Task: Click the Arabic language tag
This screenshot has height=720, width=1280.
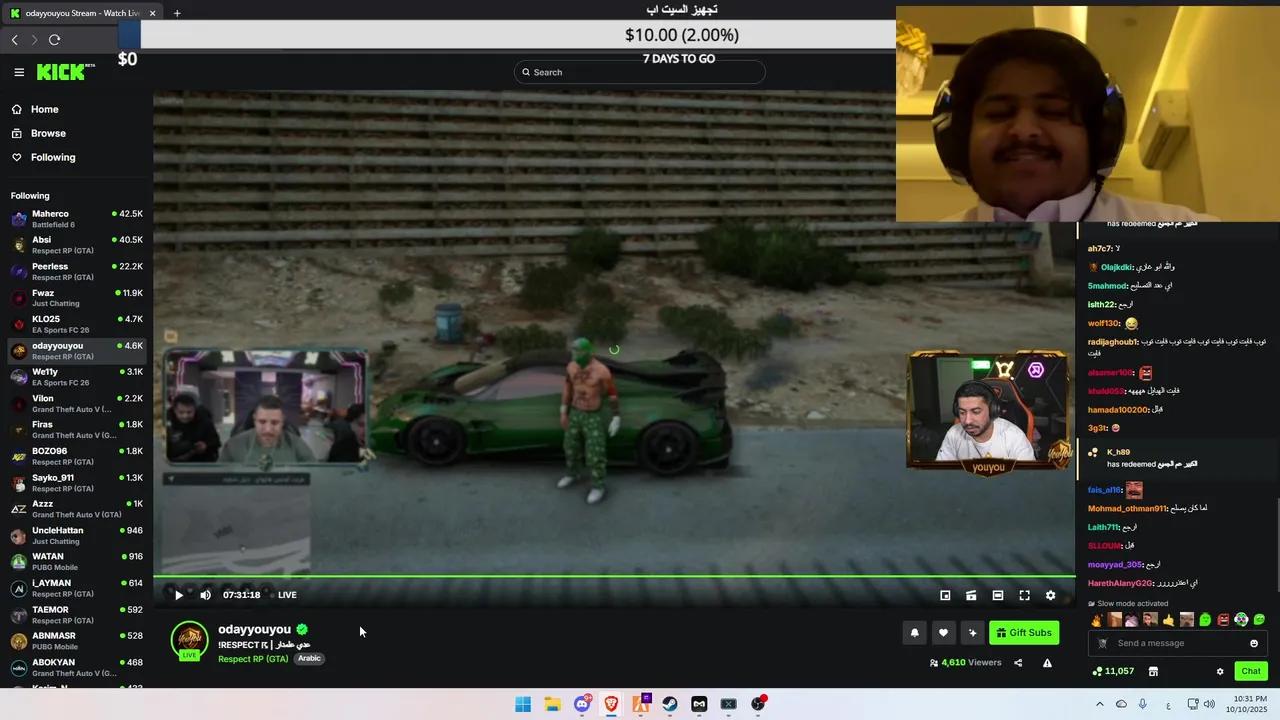Action: coord(309,658)
